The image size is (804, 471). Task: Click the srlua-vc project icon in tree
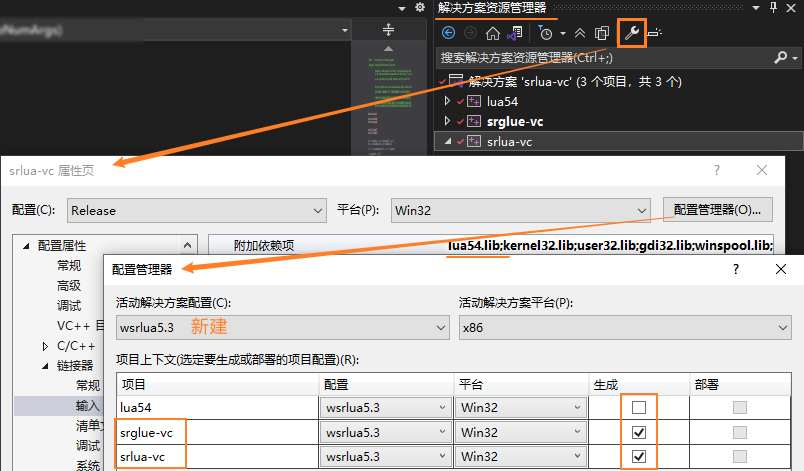point(474,141)
